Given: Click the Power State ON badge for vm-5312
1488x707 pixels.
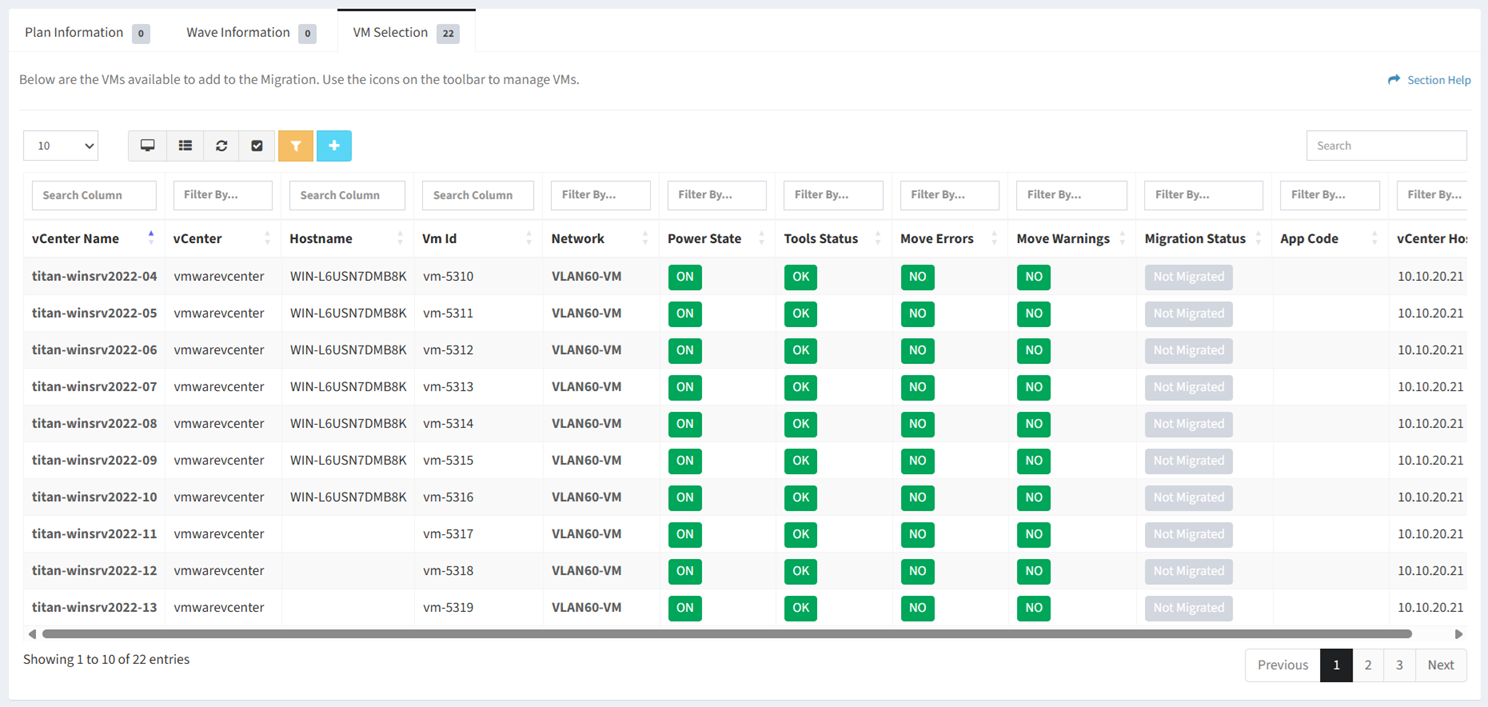Looking at the screenshot, I should click(685, 350).
